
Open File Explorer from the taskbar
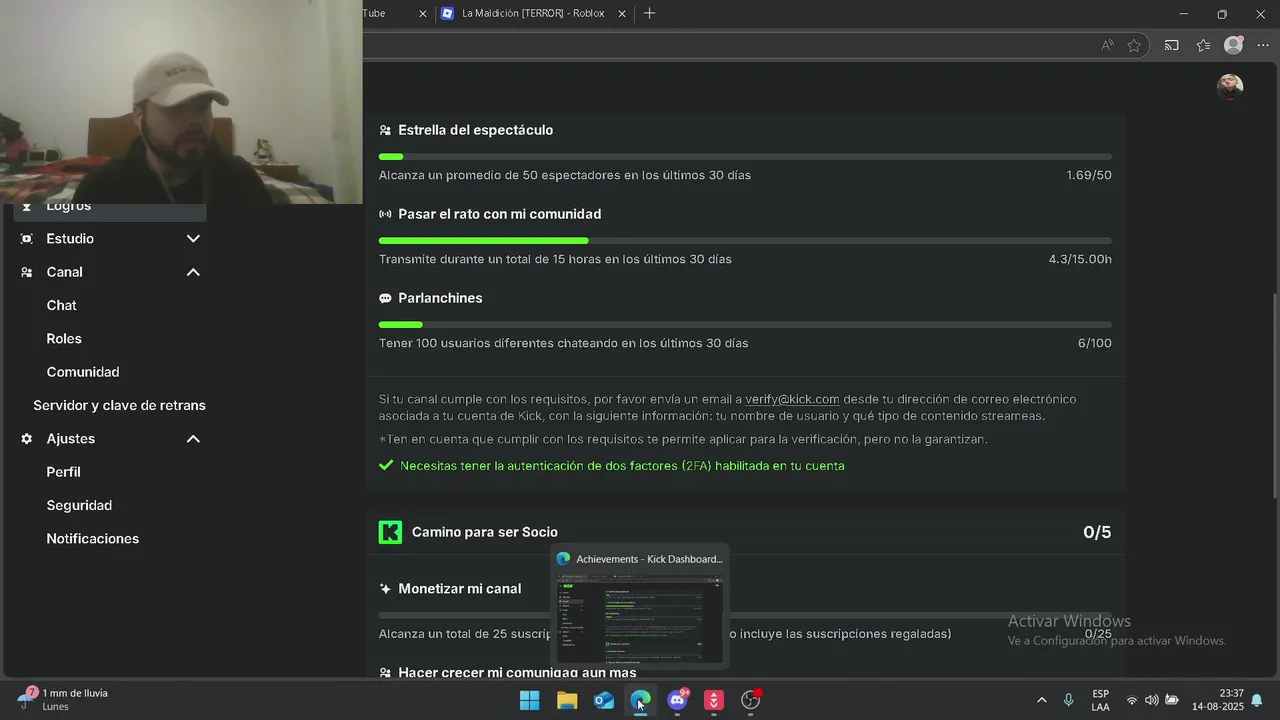pos(567,700)
